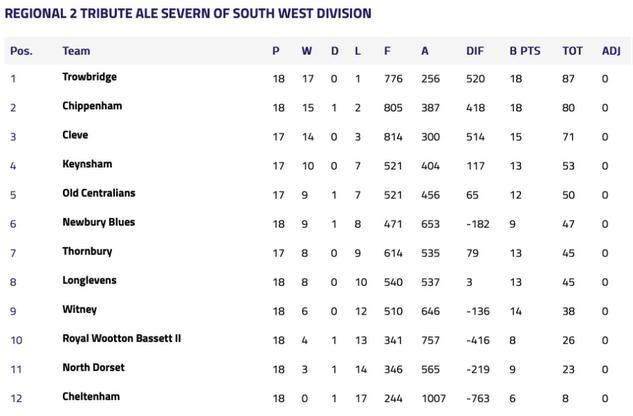Sort table by Pos. column header
Screen dimensions: 633x416
tap(21, 51)
